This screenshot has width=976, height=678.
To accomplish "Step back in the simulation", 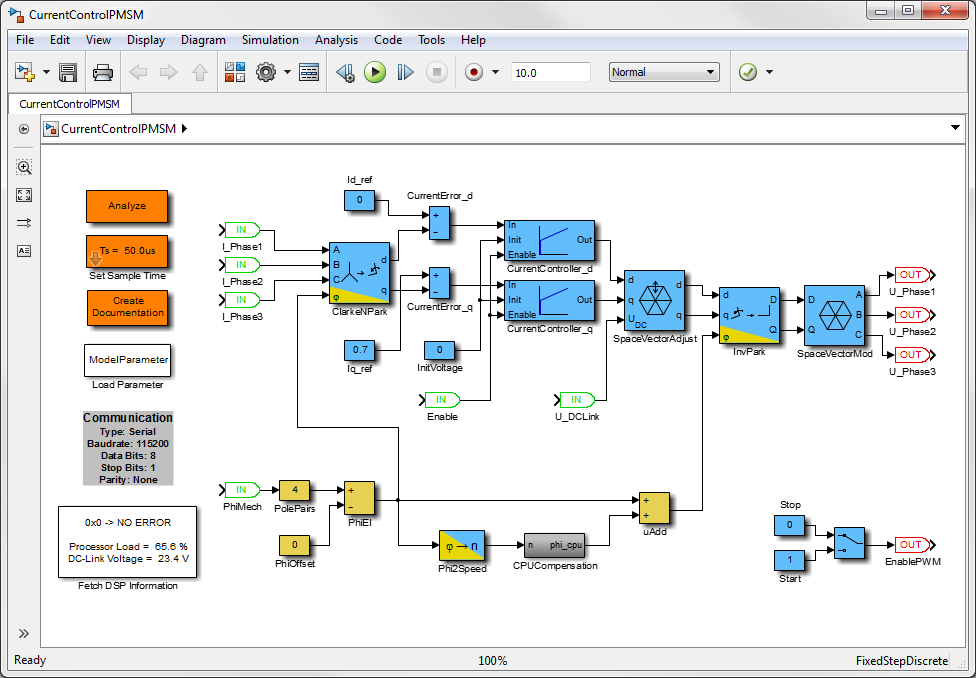I will tap(345, 71).
